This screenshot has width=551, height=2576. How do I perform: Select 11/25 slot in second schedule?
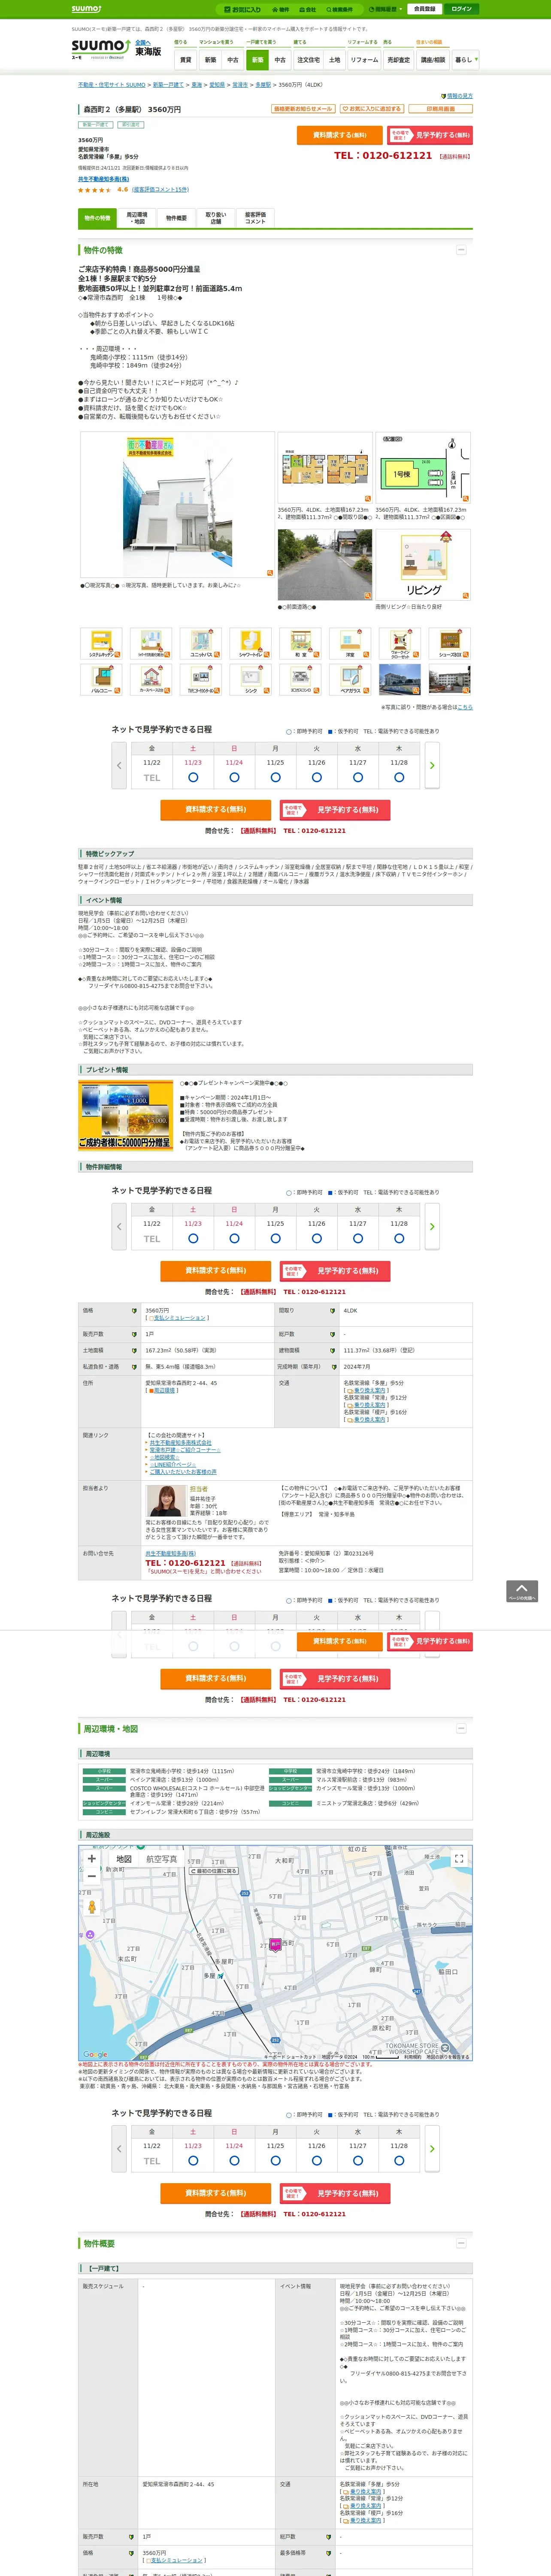[x=275, y=1238]
